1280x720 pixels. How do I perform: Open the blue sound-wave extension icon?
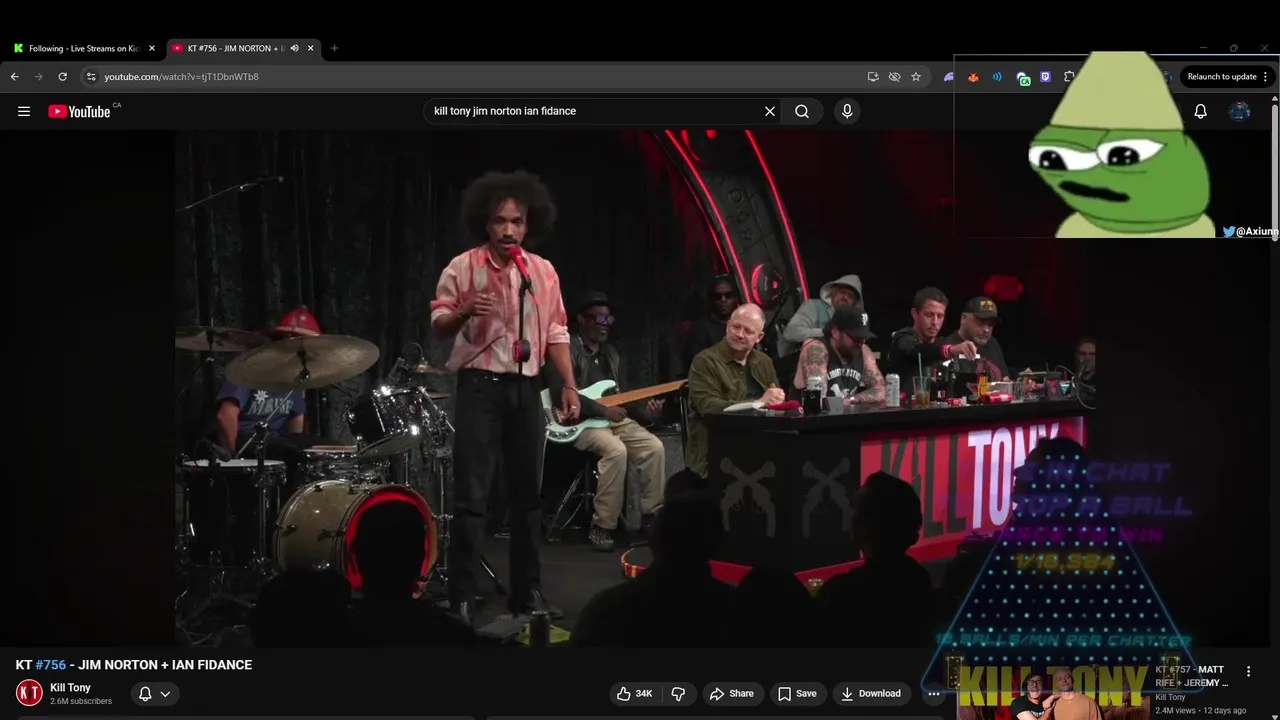[x=997, y=76]
